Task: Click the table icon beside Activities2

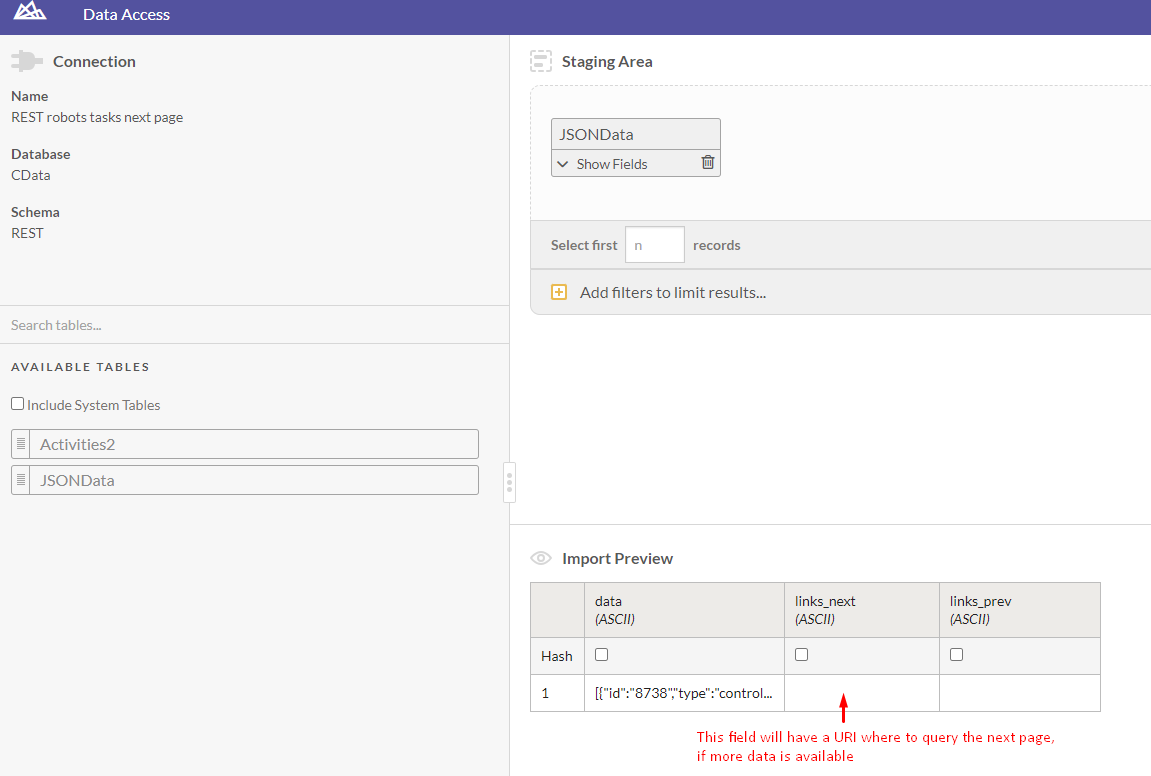Action: click(20, 444)
